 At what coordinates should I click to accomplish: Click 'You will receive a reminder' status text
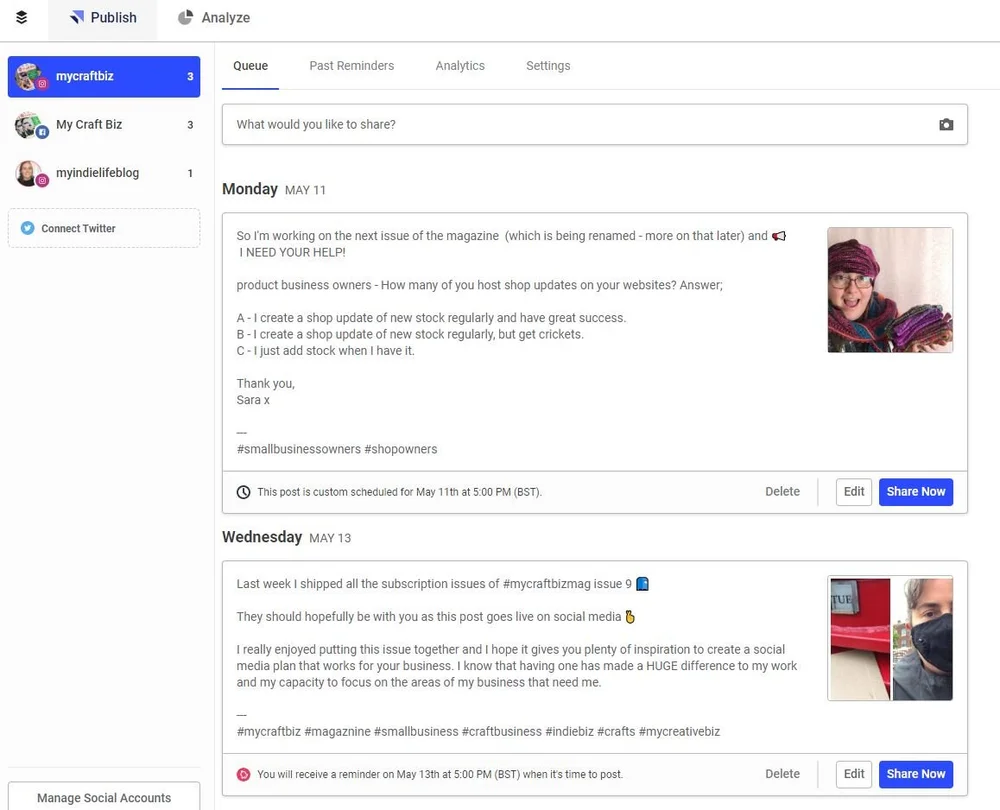click(440, 774)
